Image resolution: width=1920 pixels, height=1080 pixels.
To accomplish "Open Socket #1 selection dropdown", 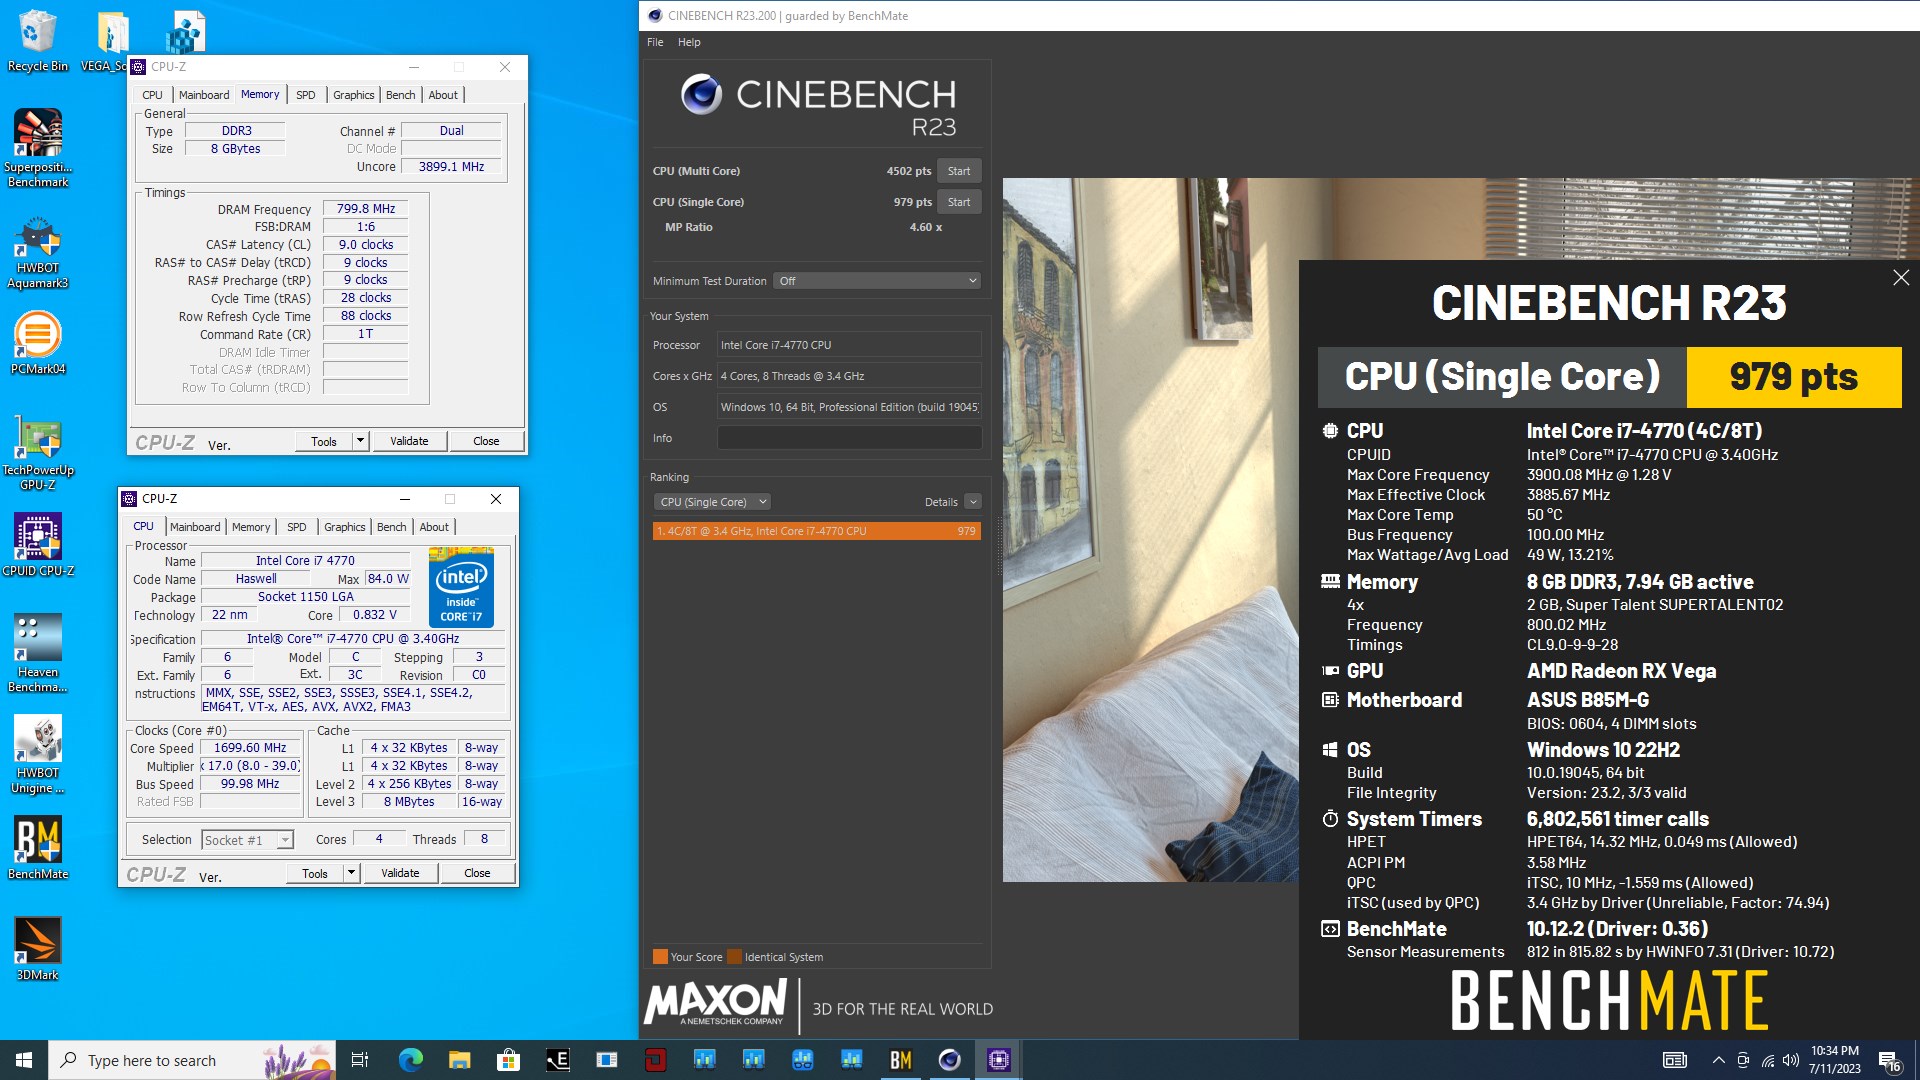I will click(248, 840).
